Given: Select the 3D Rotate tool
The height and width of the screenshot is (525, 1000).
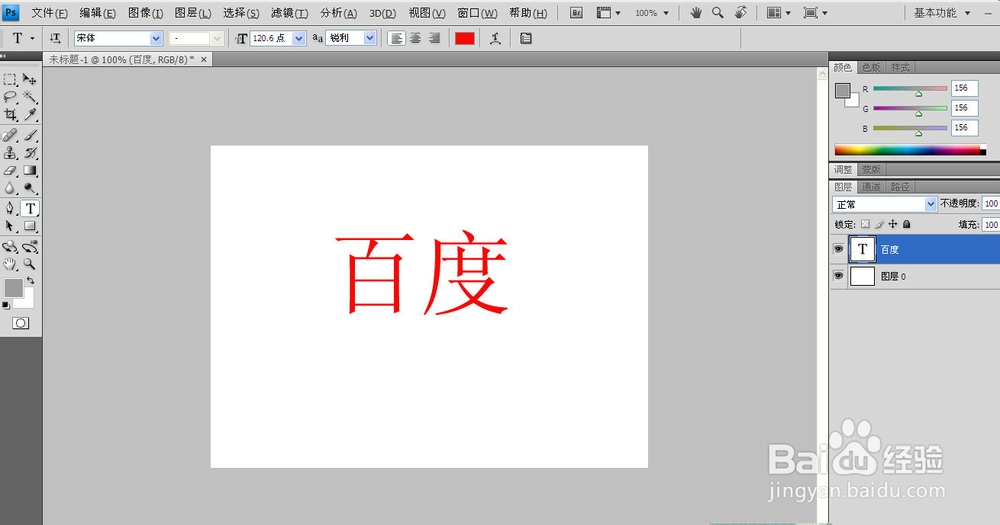Looking at the screenshot, I should (x=10, y=247).
